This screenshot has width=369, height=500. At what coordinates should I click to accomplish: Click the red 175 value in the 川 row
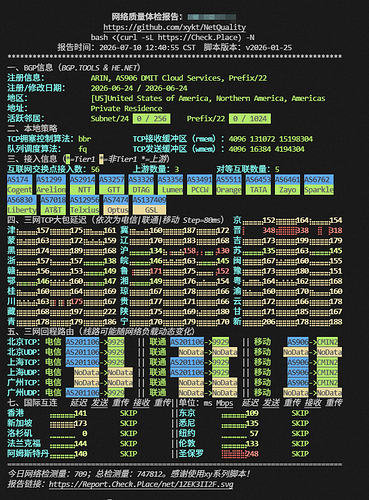[76, 301]
